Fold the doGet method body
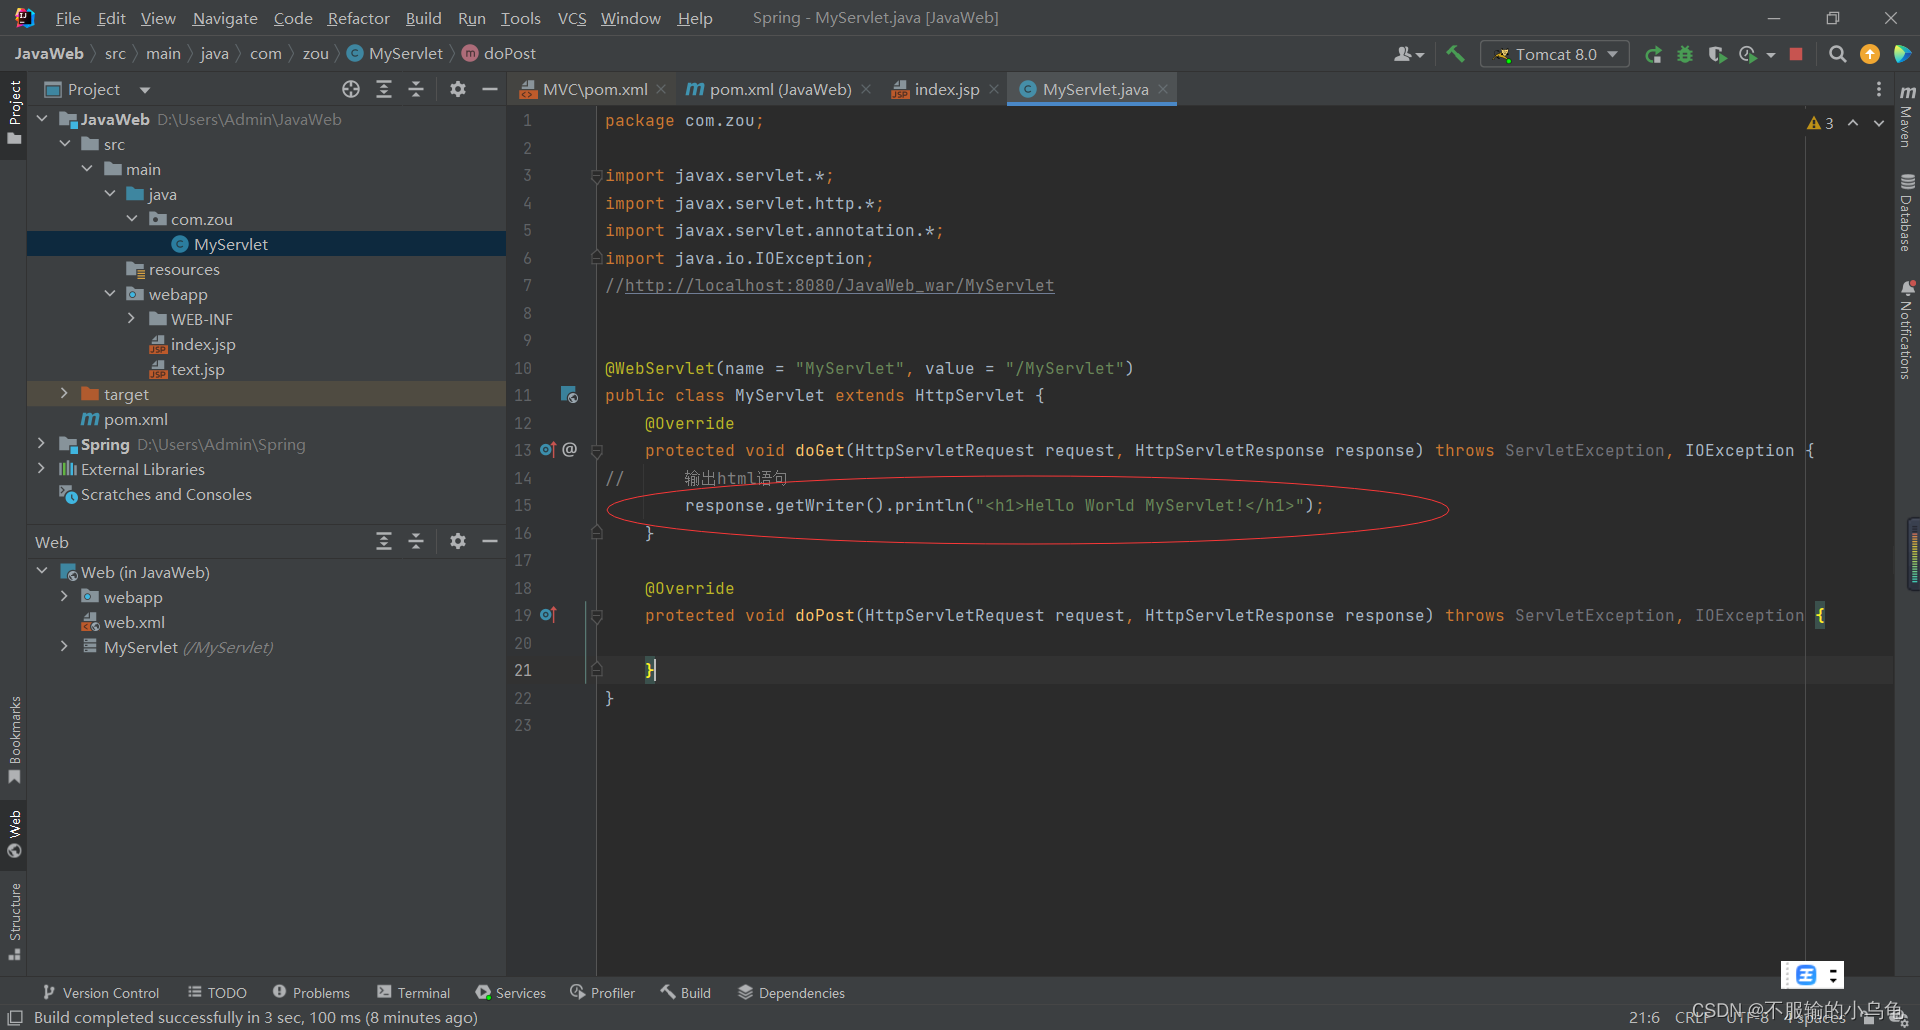The height and width of the screenshot is (1030, 1920). (596, 450)
